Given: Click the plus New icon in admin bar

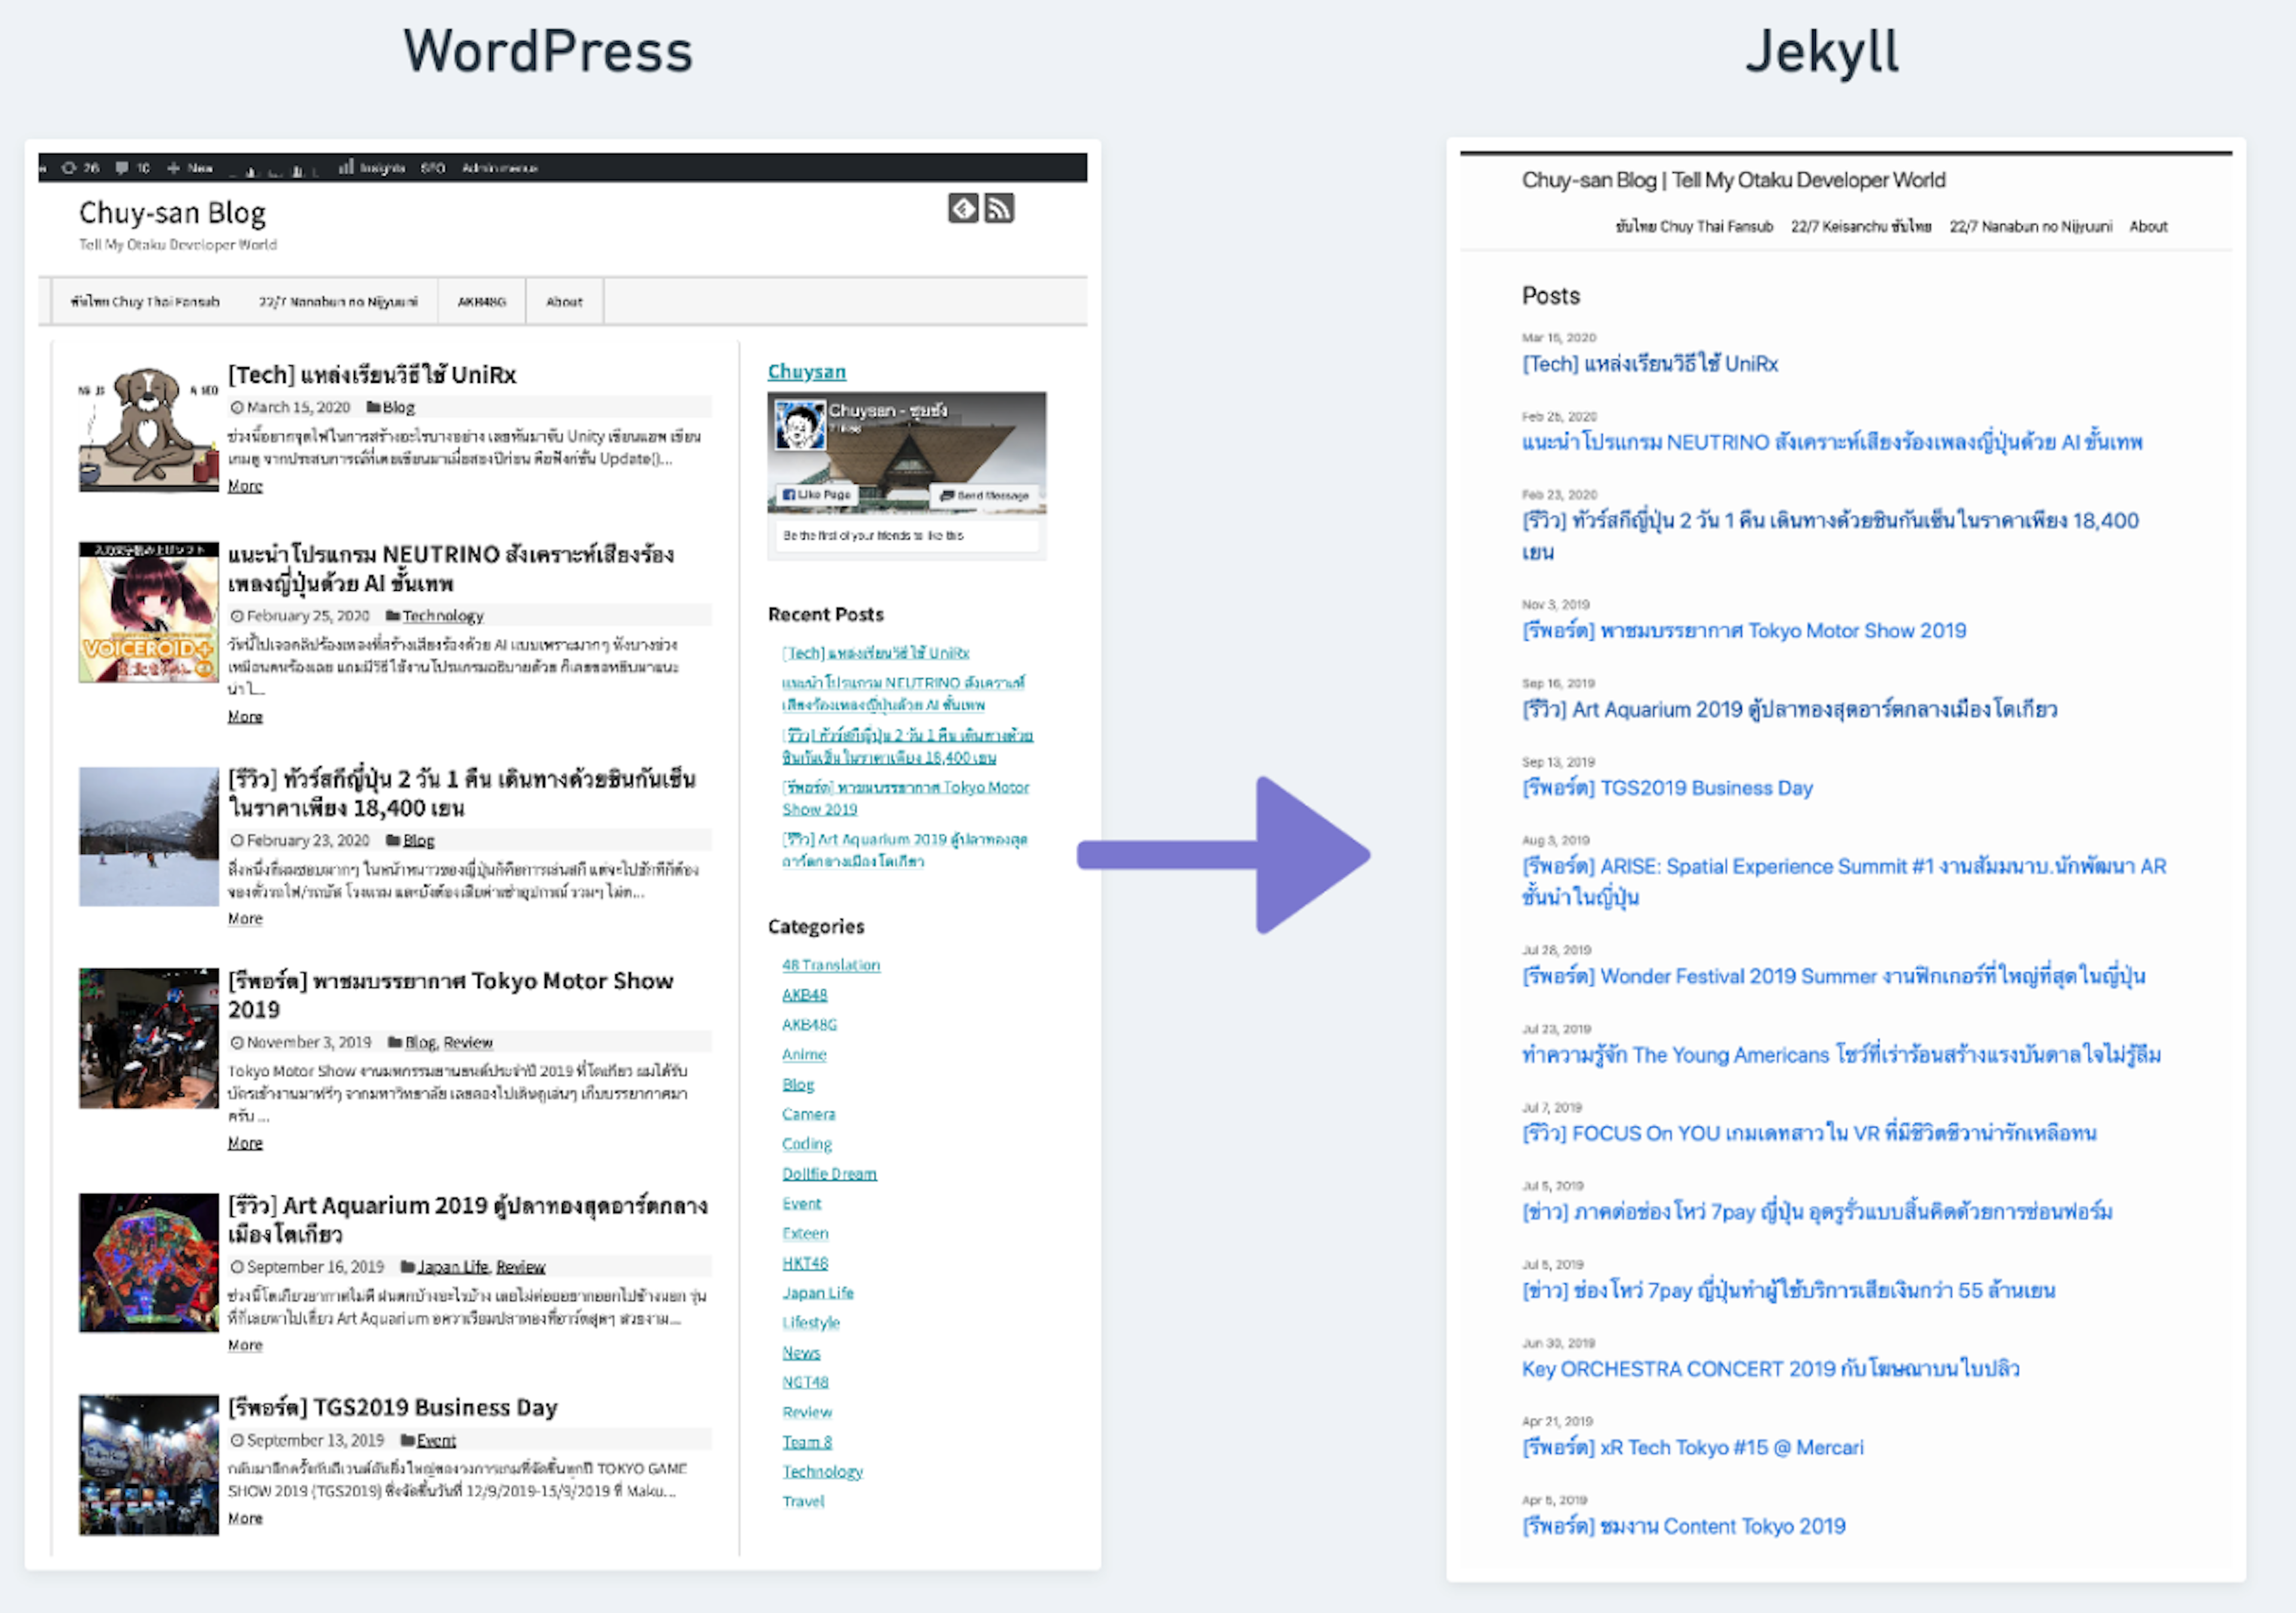Looking at the screenshot, I should pyautogui.click(x=174, y=168).
